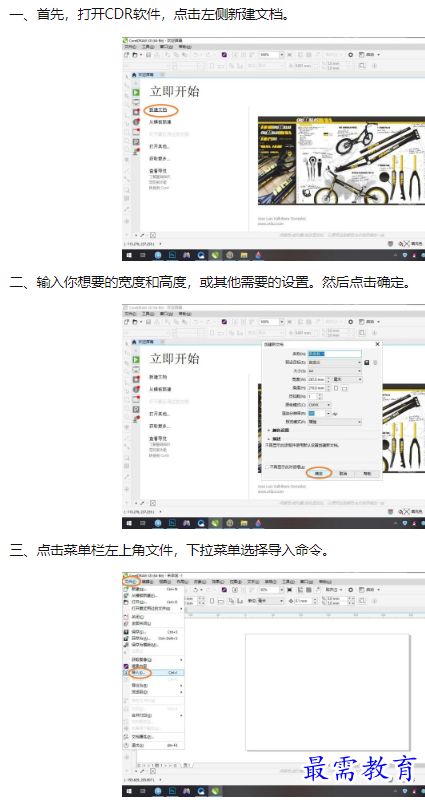Collapse the 描述 section in dialog

[x=272, y=439]
